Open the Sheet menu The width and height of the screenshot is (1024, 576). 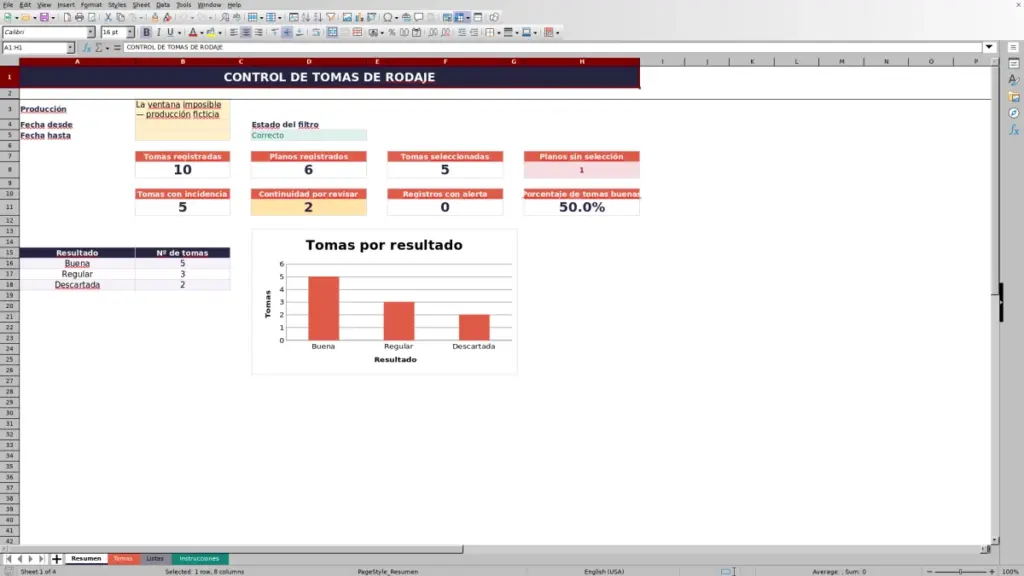(141, 5)
